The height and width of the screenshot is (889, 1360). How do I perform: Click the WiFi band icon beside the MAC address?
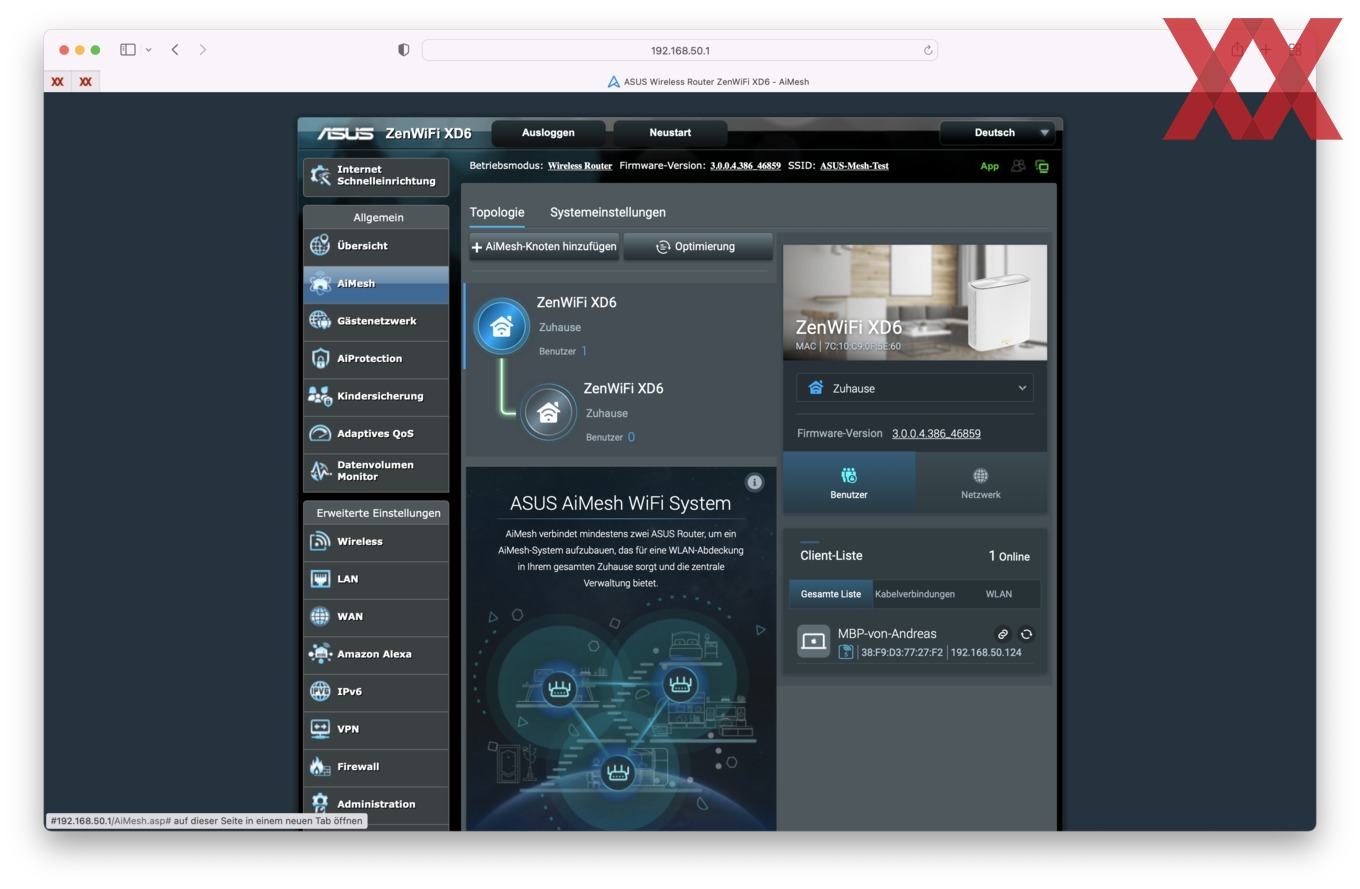click(846, 652)
